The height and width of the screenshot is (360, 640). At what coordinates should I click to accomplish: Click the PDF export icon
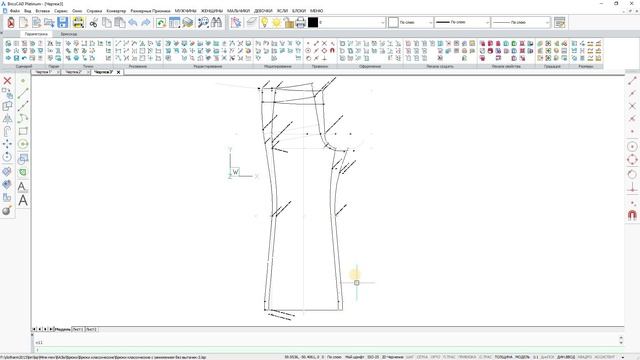(x=11, y=22)
